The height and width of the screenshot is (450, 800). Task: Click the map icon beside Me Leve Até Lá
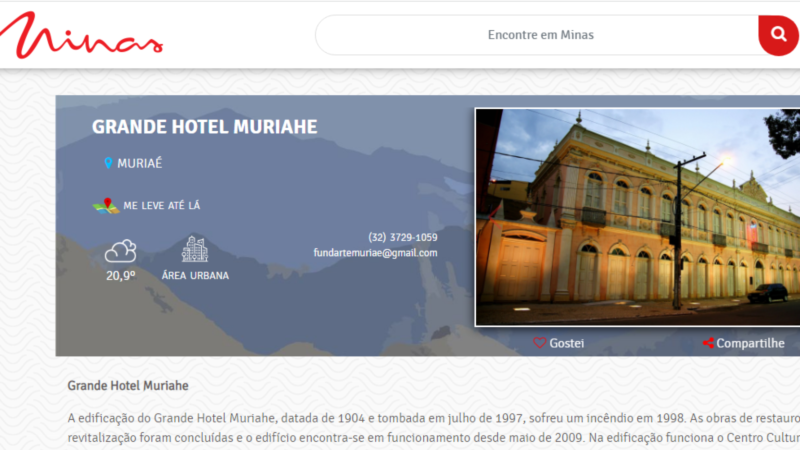tap(106, 206)
